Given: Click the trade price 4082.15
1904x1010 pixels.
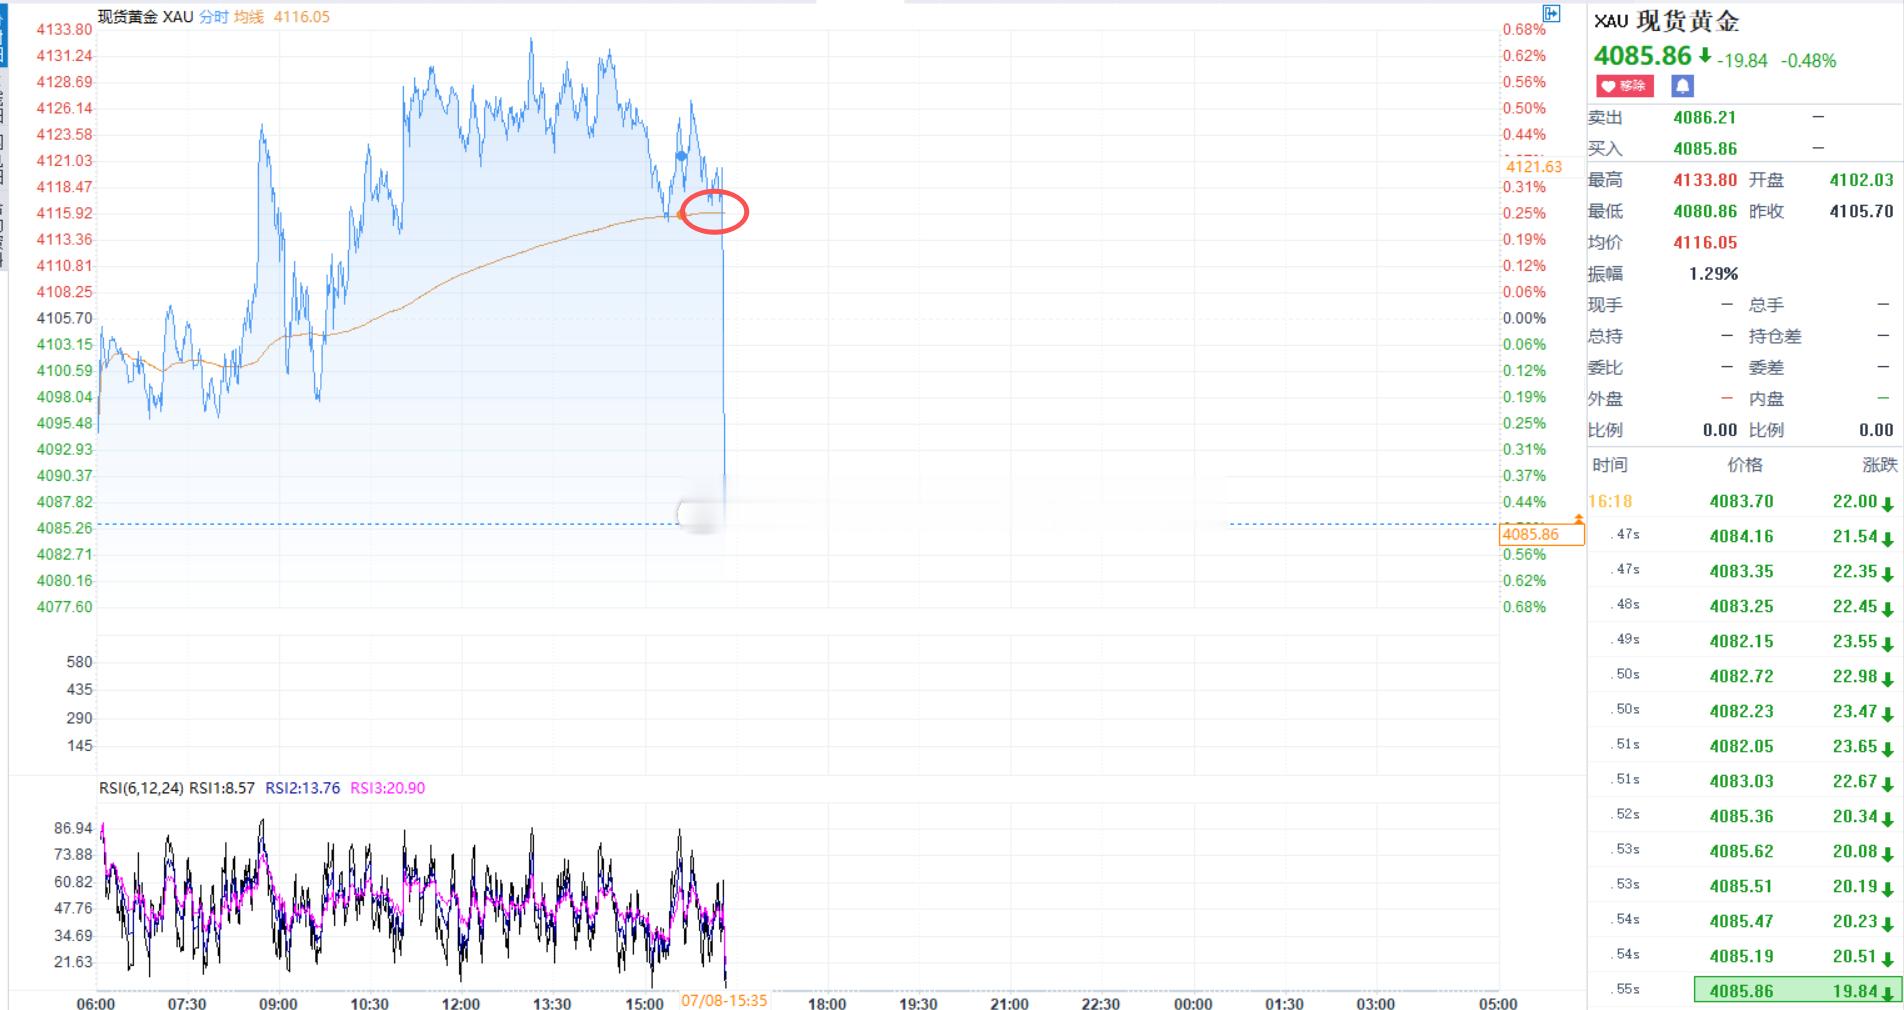Looking at the screenshot, I should [1741, 642].
